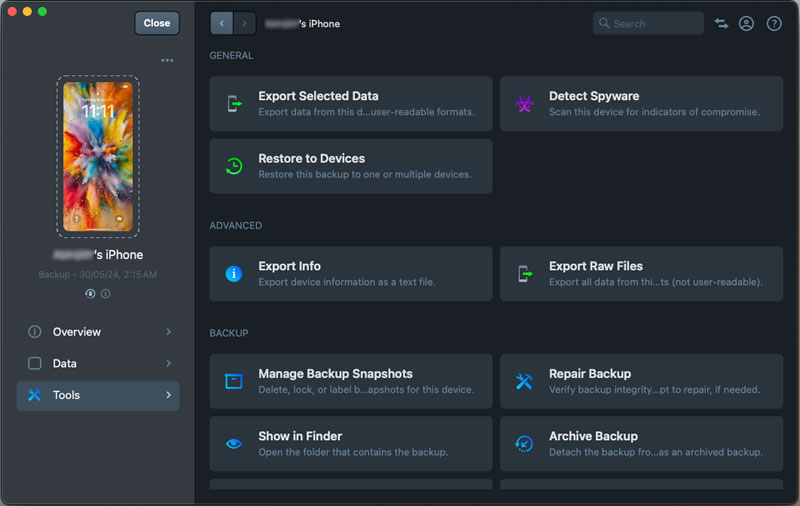Open Export Info tool
Viewport: 800px width, 506px height.
[351, 274]
